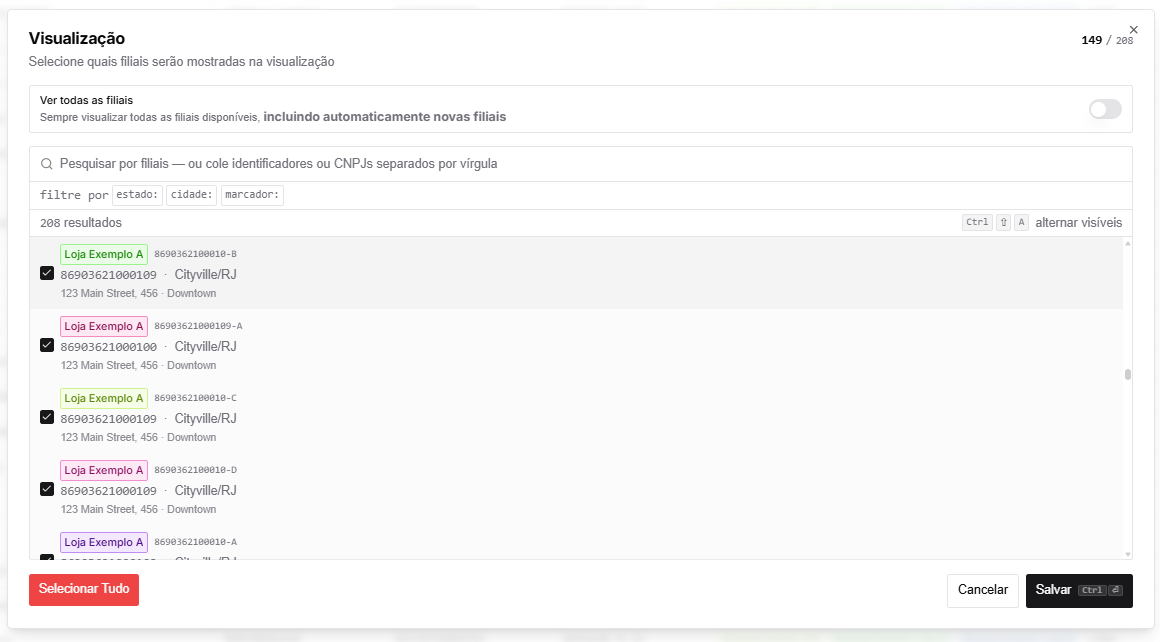1160x642 pixels.
Task: Uncheck the branch 86903621000109-A checkbox
Action: click(47, 345)
